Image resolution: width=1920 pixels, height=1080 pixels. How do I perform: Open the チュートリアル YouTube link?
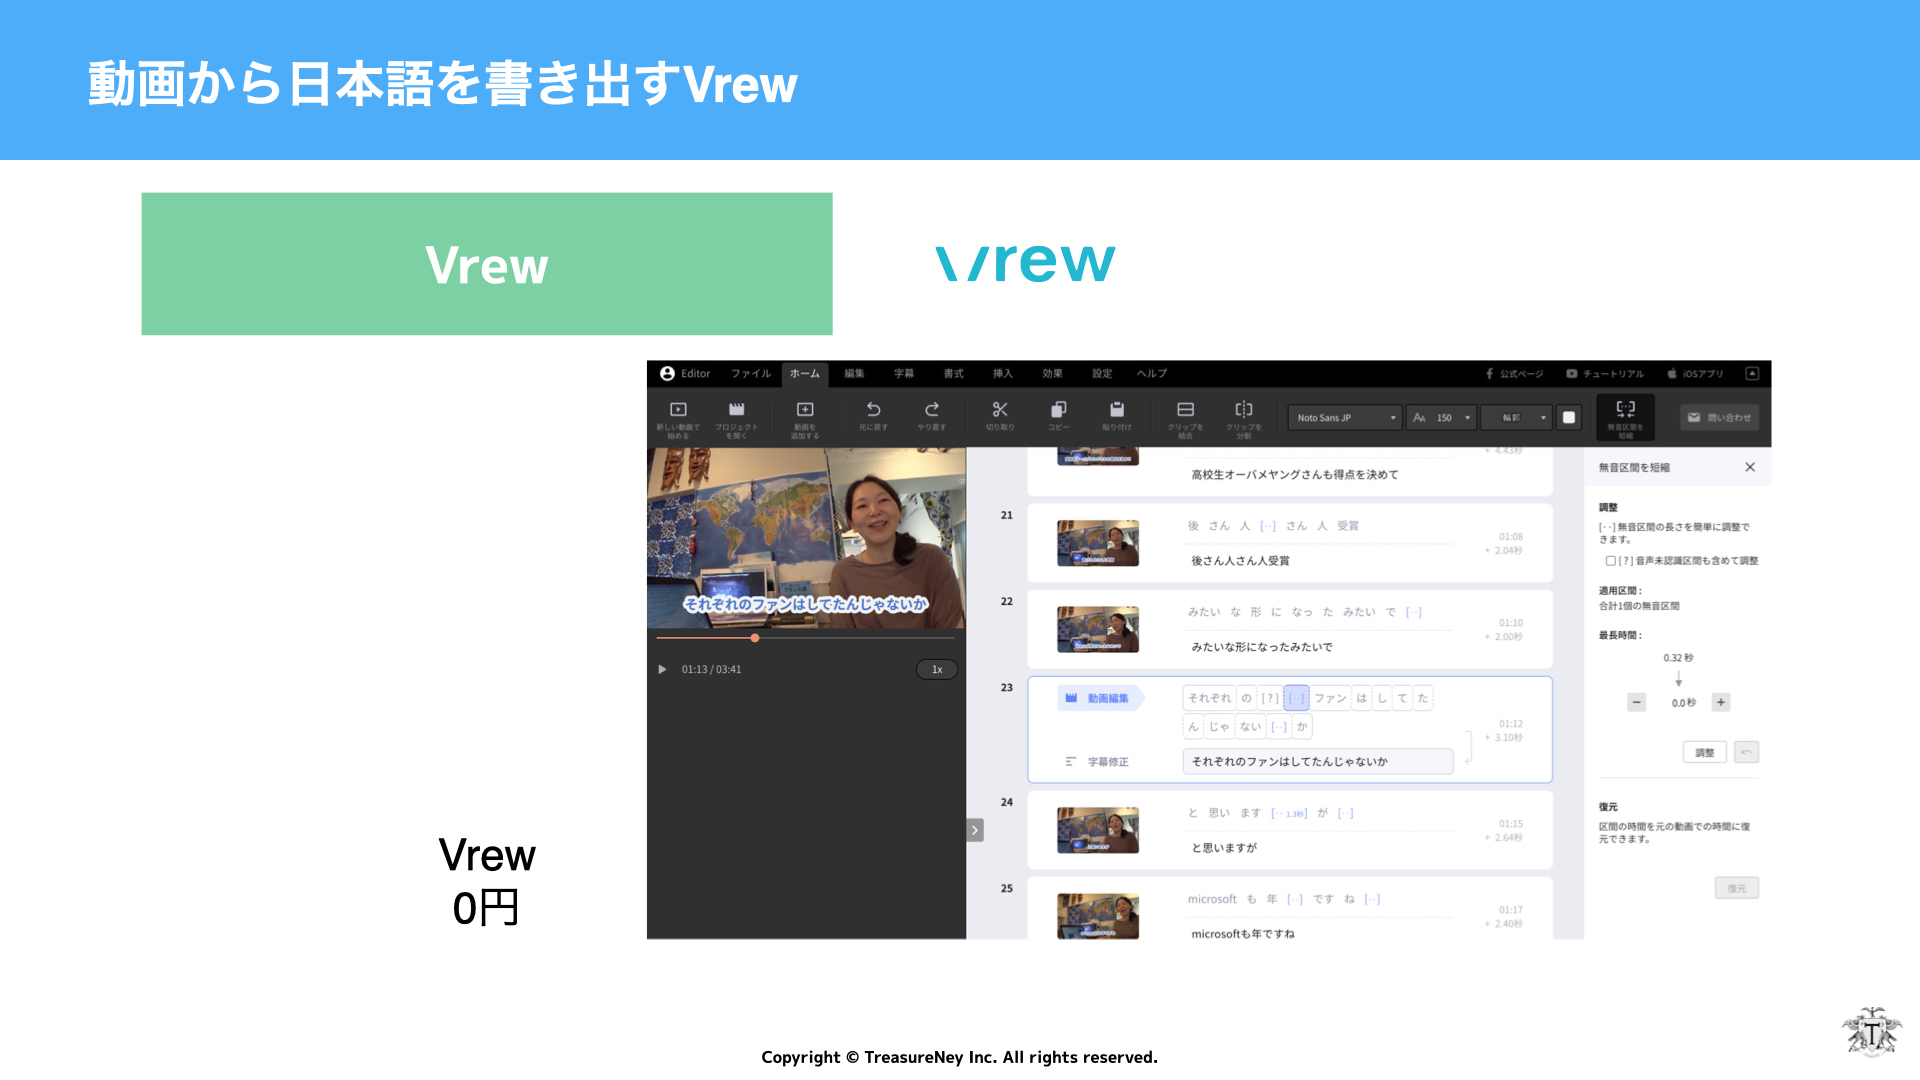click(x=1605, y=374)
